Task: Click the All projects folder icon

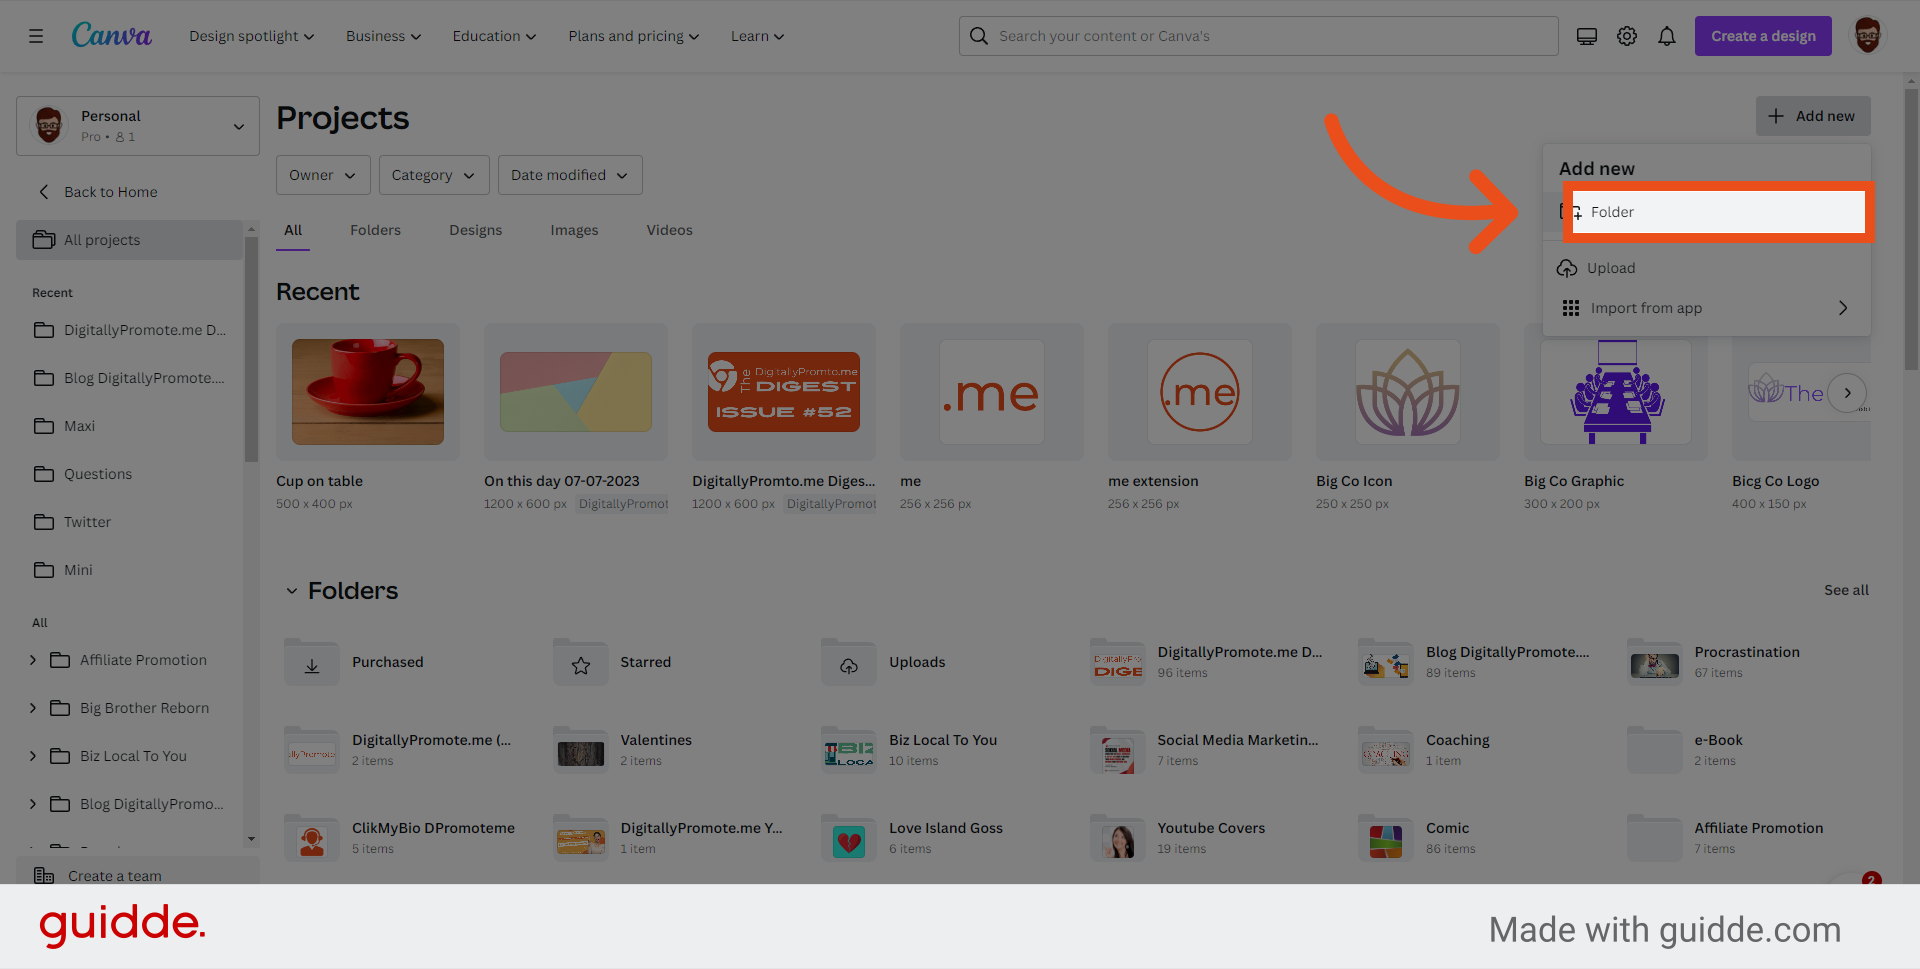Action: point(43,240)
